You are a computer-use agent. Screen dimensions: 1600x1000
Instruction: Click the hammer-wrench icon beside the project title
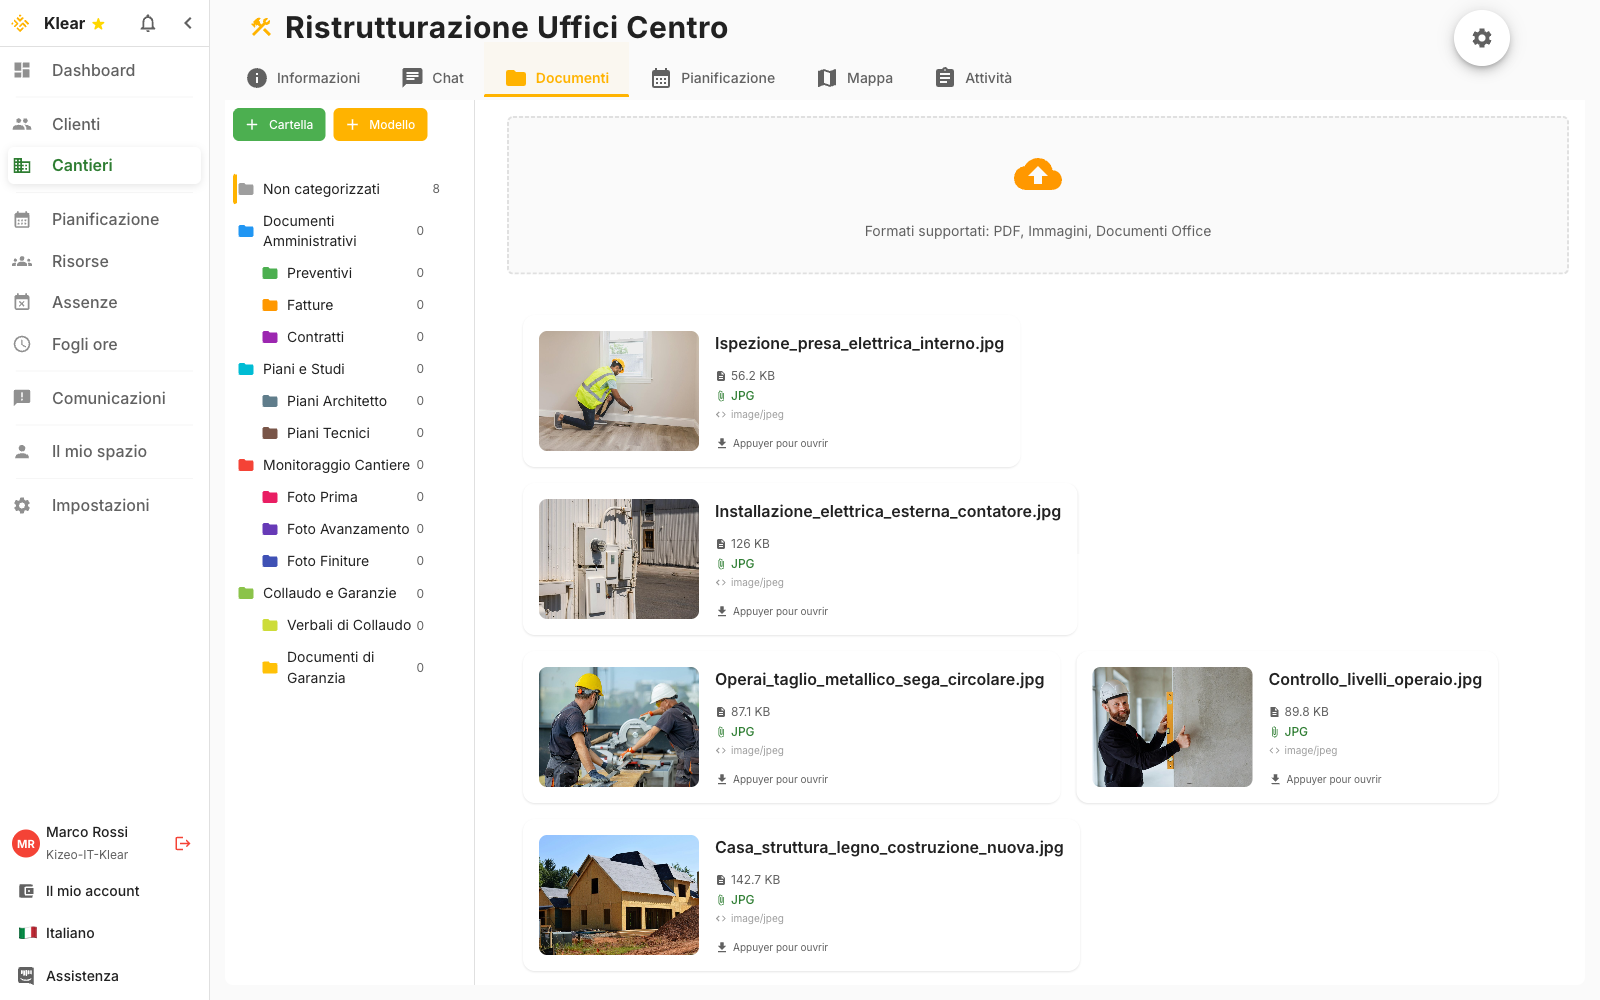click(x=260, y=27)
